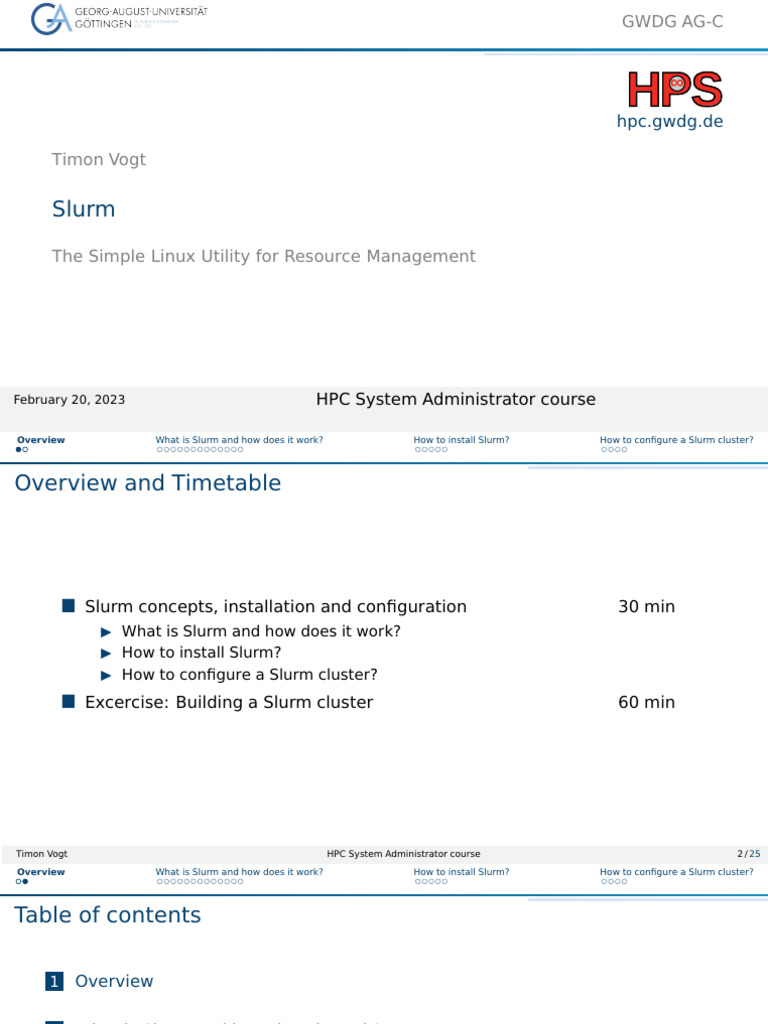This screenshot has height=1024, width=768.
Task: Click the "GWDG AG-C" header text
Action: [672, 22]
